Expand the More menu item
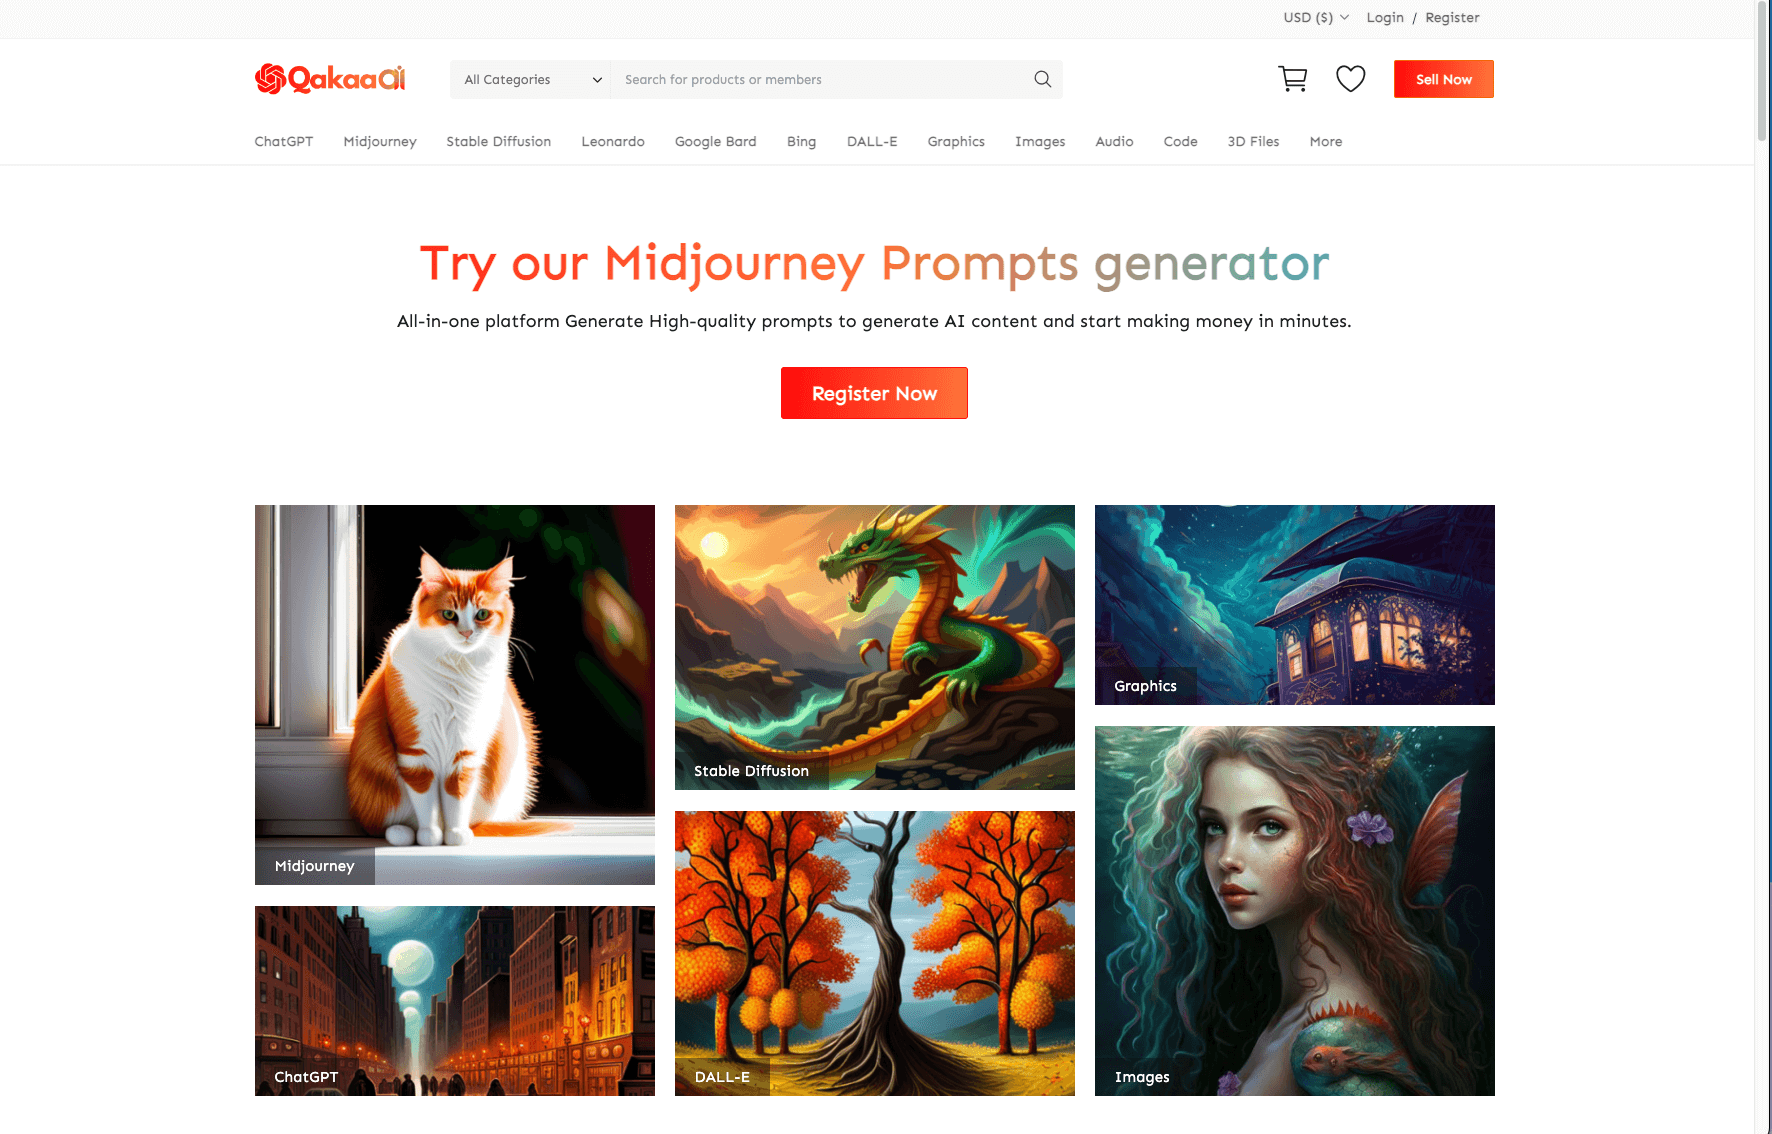 click(x=1326, y=141)
